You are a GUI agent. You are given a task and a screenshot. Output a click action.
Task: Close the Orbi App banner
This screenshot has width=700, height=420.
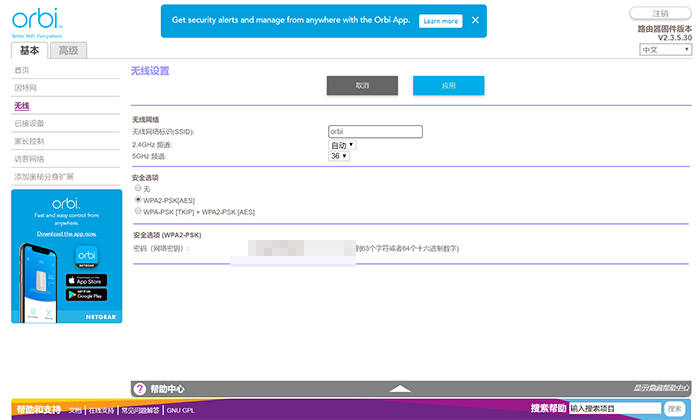click(475, 20)
